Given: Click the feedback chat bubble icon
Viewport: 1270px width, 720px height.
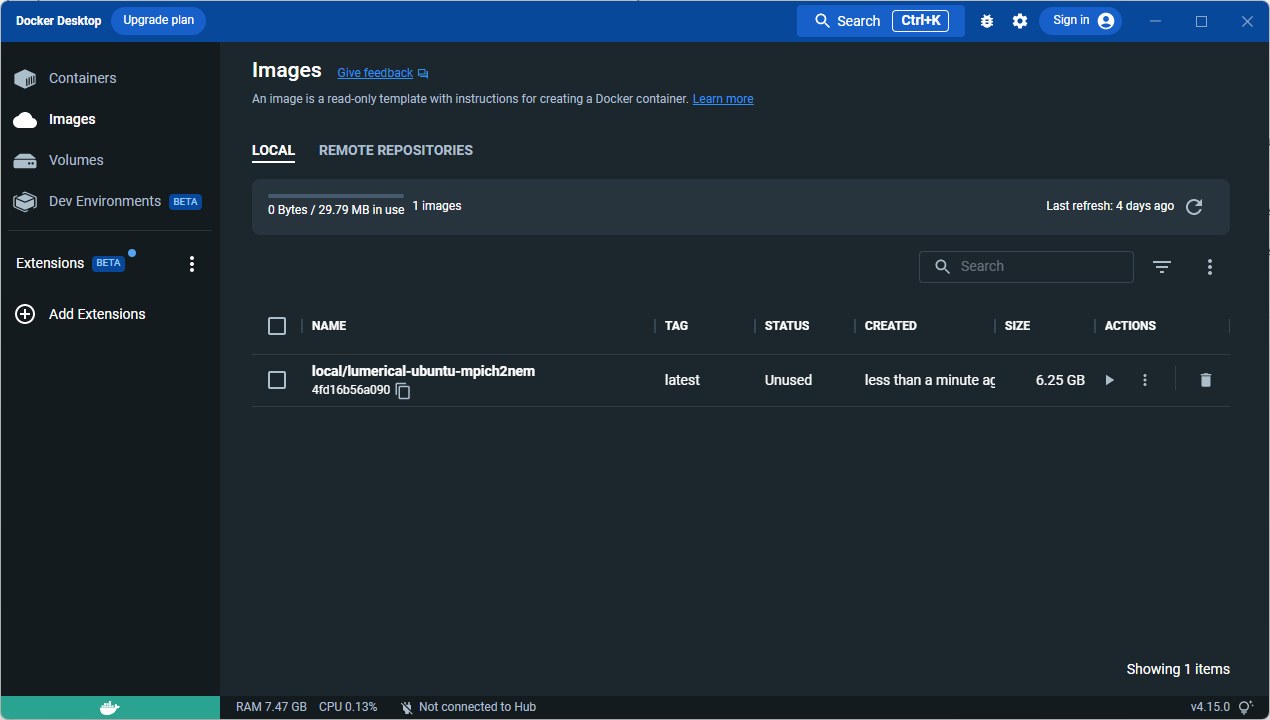Looking at the screenshot, I should (x=423, y=74).
